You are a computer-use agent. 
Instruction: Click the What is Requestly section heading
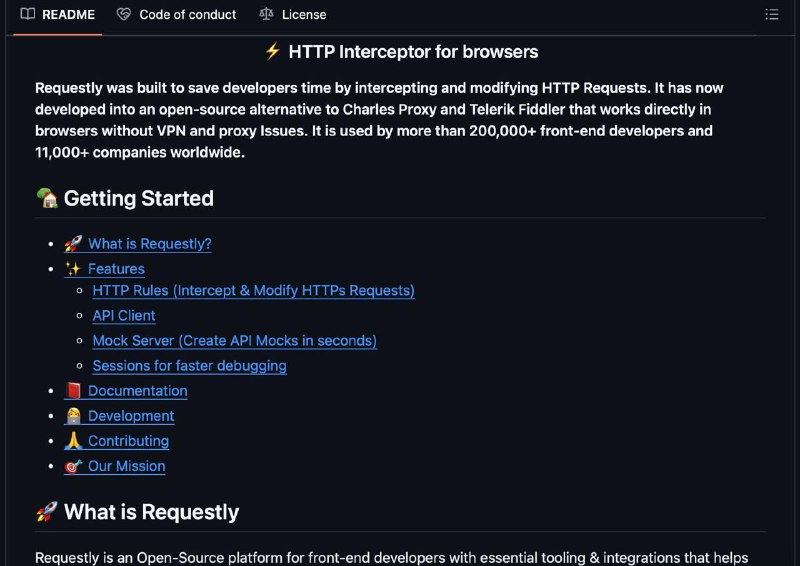(151, 512)
